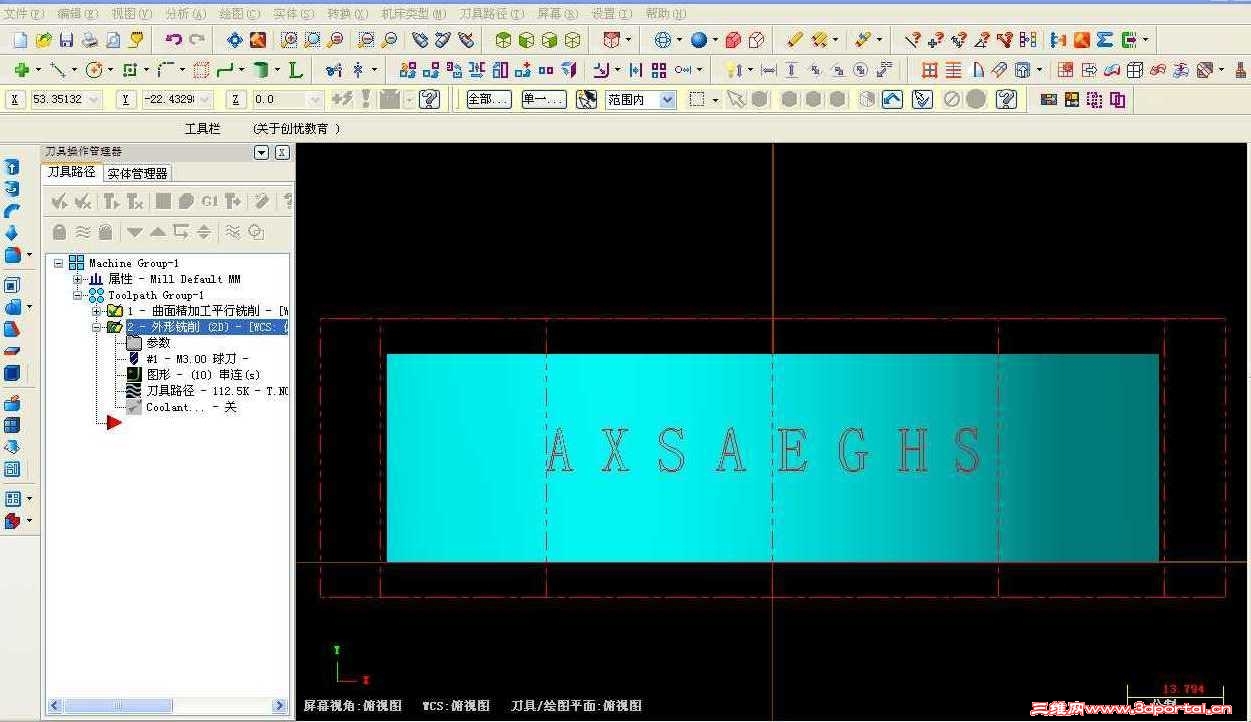This screenshot has height=722, width=1251.
Task: Click the X coordinate lock button
Action: pos(15,99)
